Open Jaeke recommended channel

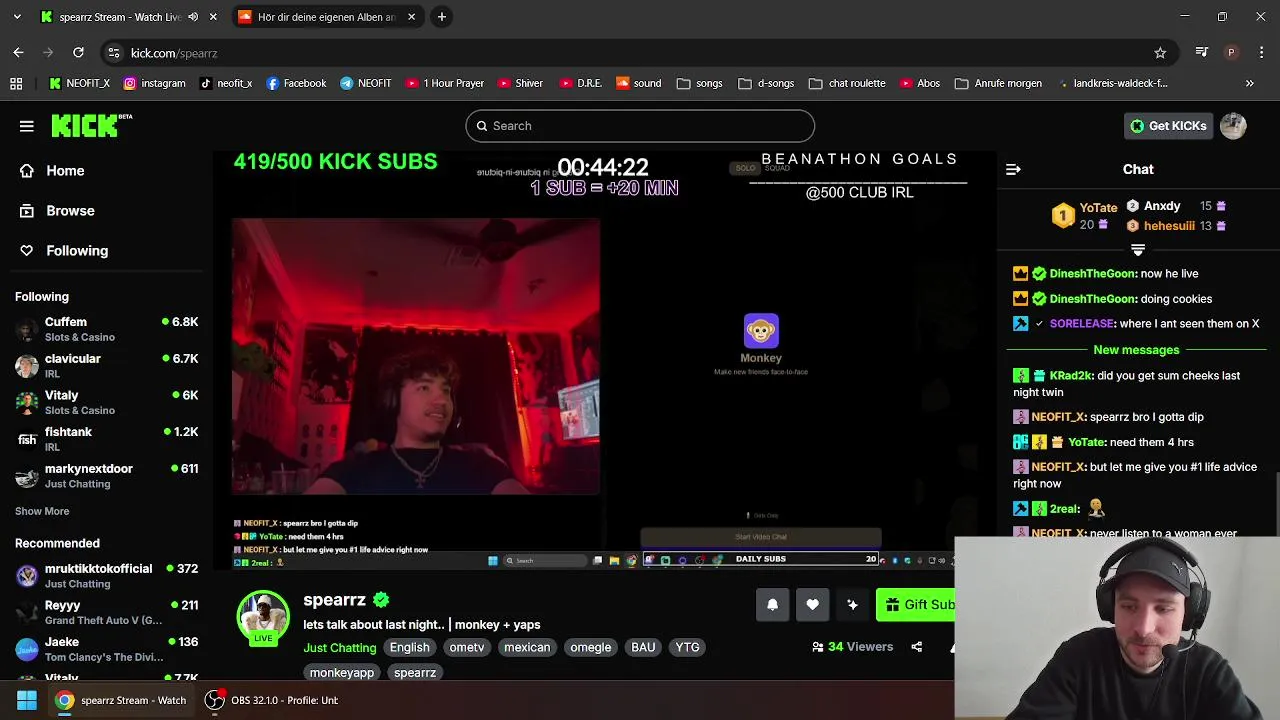106,649
